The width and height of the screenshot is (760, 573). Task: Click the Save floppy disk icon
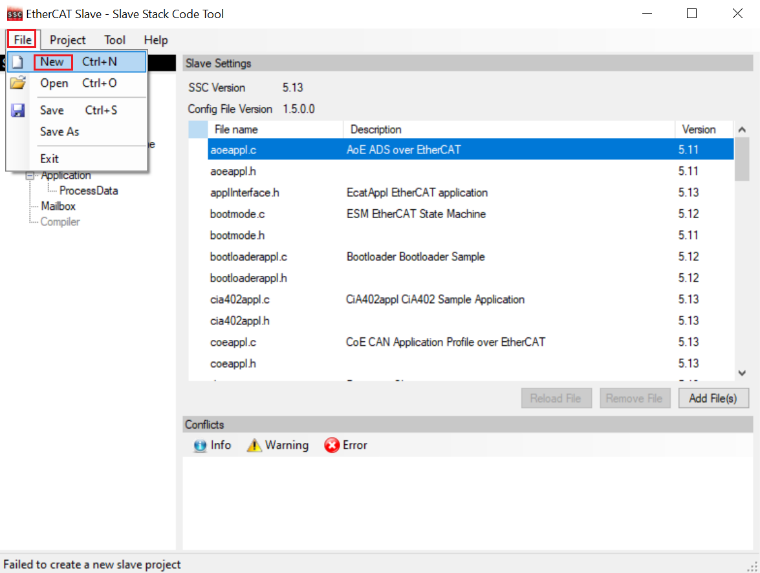(18, 111)
